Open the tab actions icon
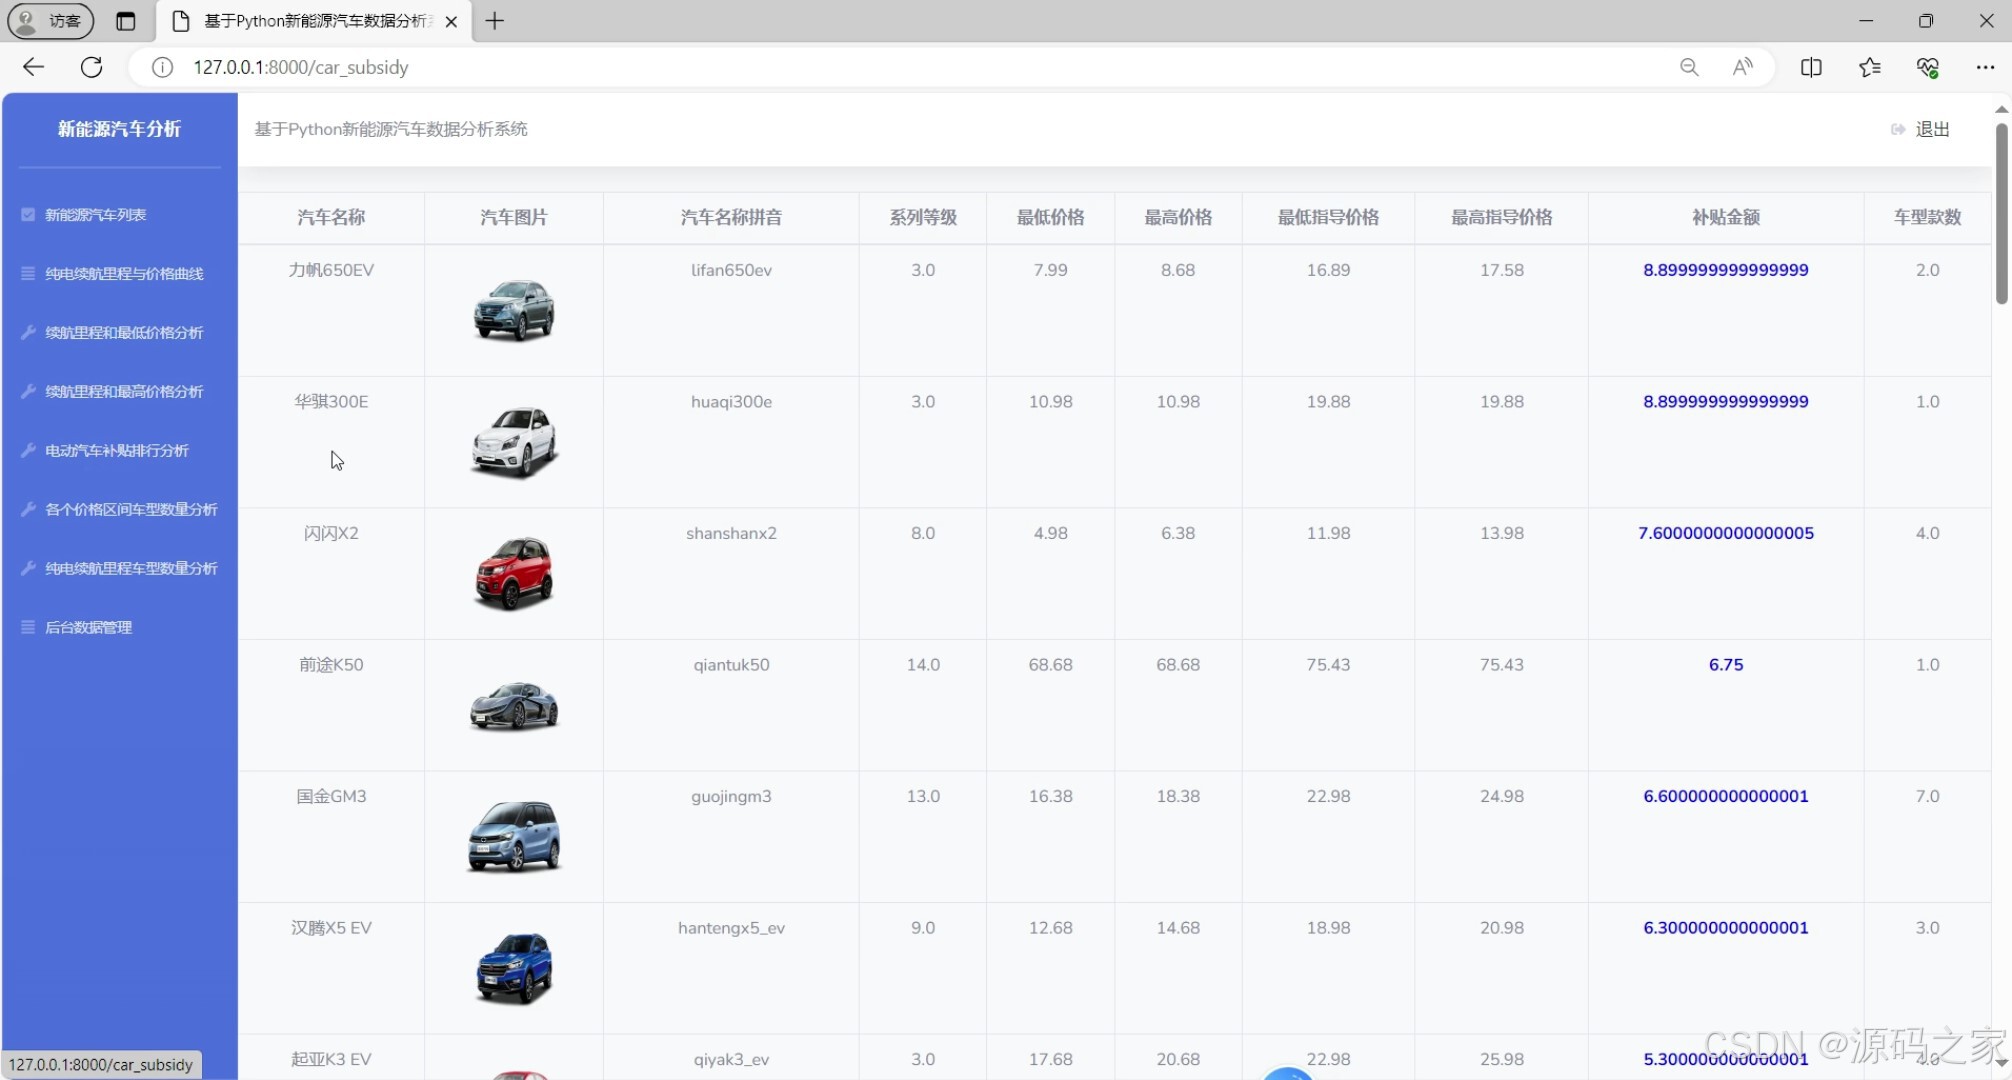The width and height of the screenshot is (2012, 1080). (125, 21)
